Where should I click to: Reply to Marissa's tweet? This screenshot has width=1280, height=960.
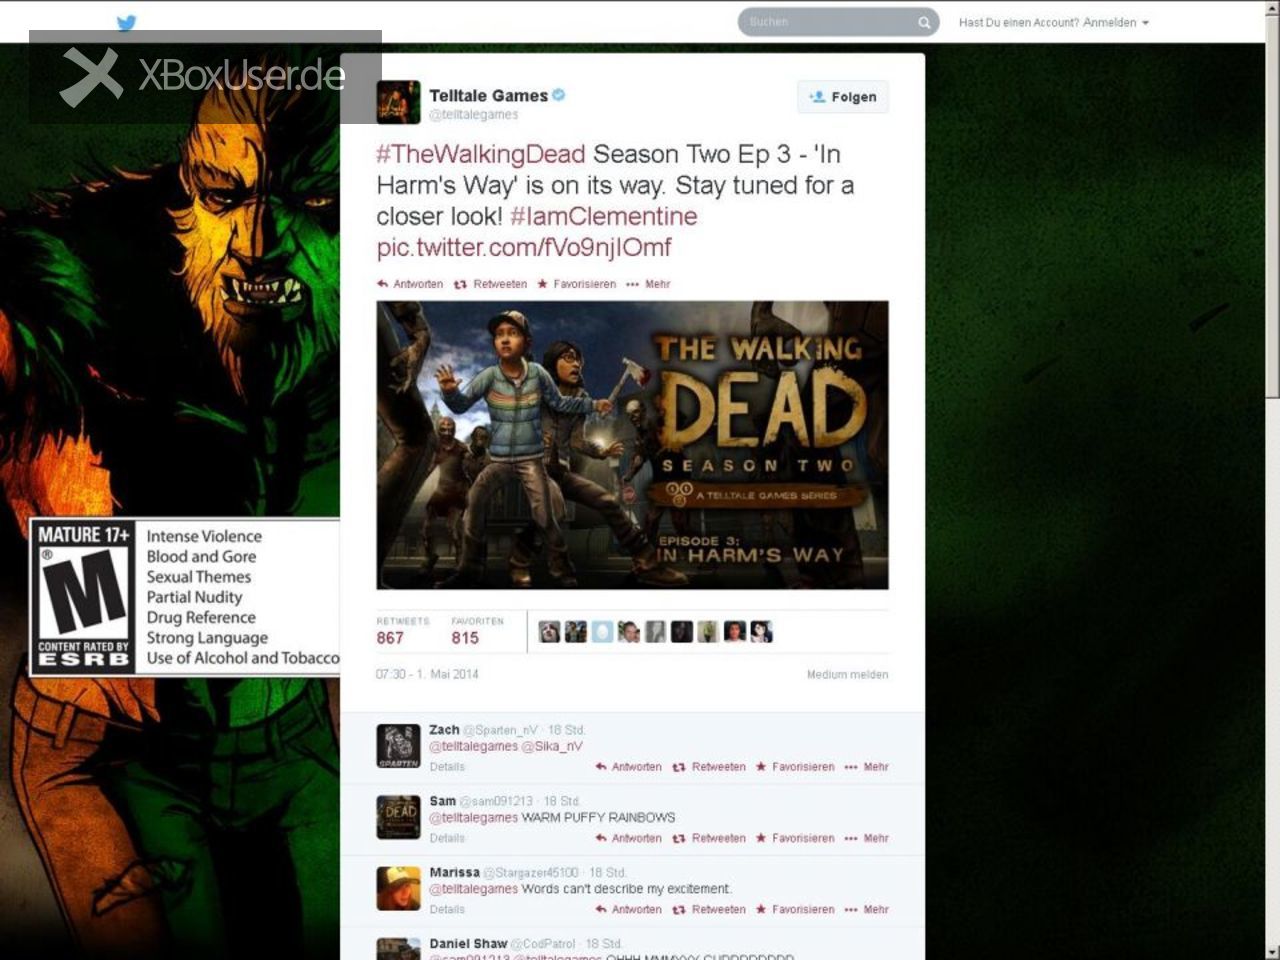[628, 909]
